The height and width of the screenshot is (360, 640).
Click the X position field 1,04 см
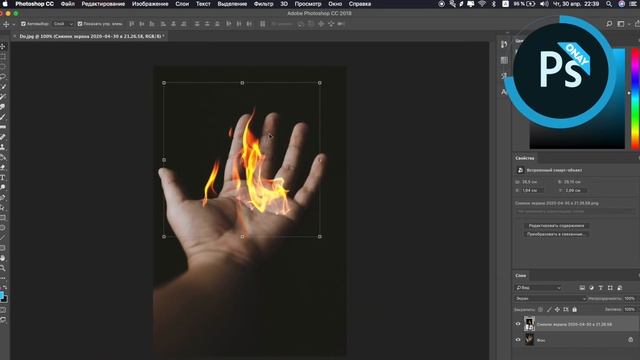pyautogui.click(x=532, y=190)
